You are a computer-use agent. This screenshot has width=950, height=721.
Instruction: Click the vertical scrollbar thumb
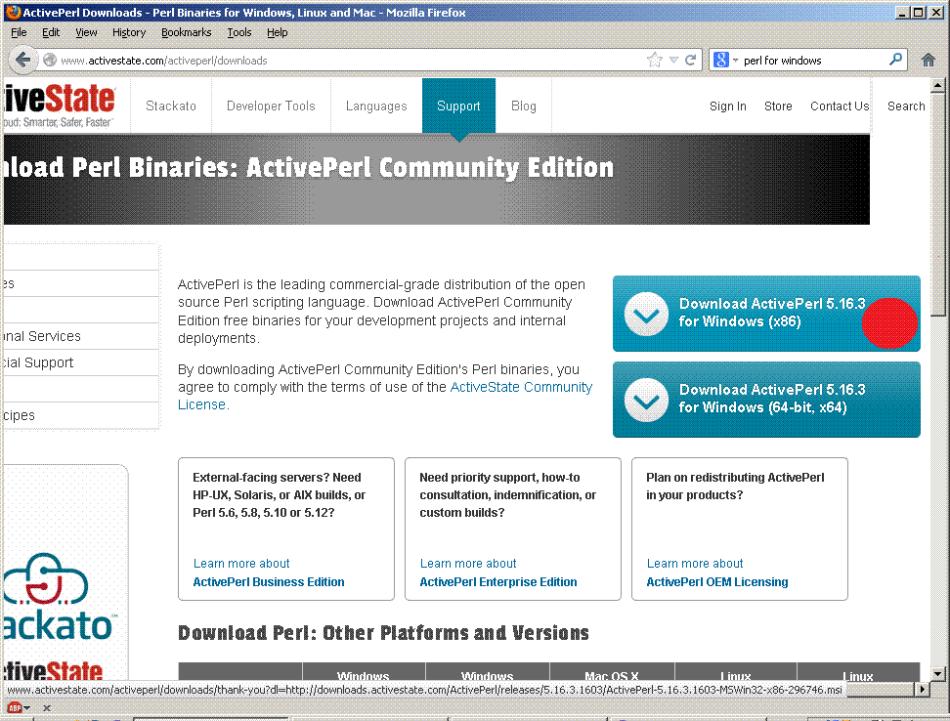[x=937, y=204]
